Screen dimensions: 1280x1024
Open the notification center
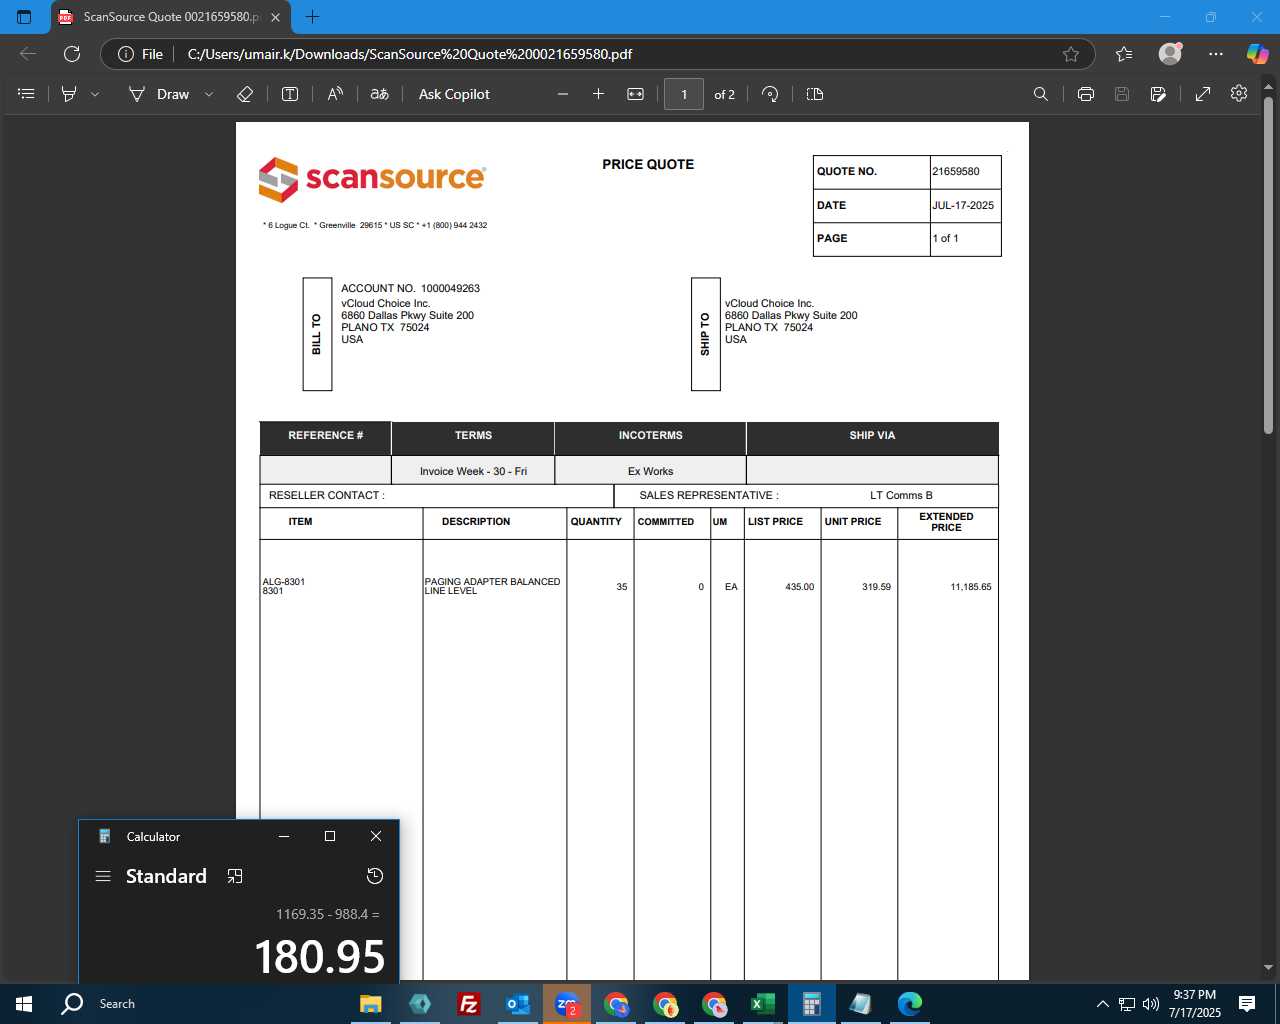click(1247, 1004)
